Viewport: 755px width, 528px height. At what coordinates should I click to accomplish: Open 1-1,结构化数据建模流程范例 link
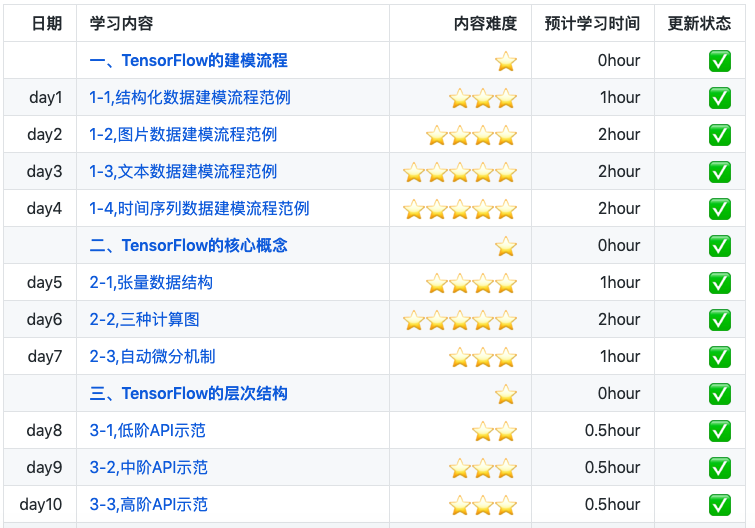[x=190, y=98]
